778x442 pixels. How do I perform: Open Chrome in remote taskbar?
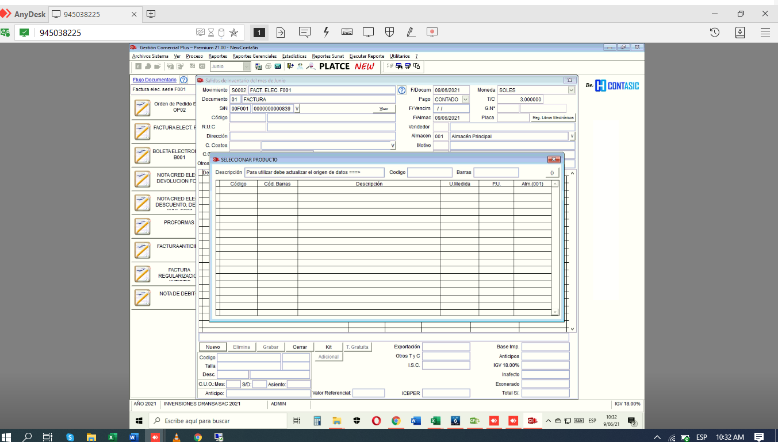point(396,421)
